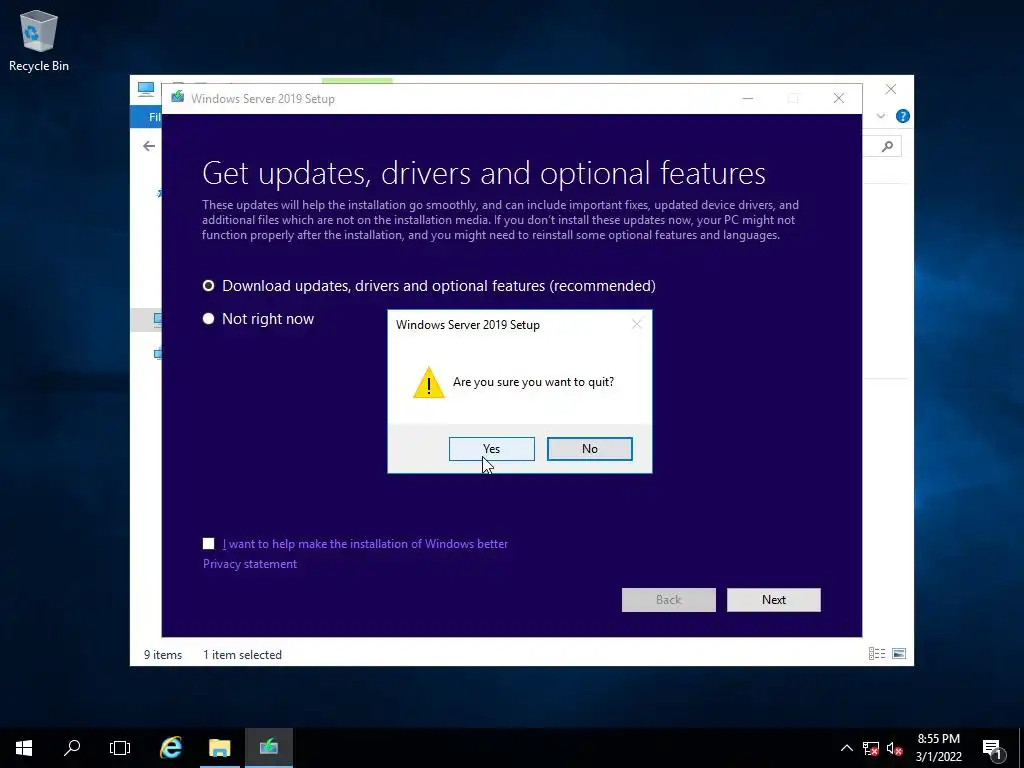The width and height of the screenshot is (1024, 768).
Task: Close the quit confirmation dialog
Action: (x=637, y=324)
